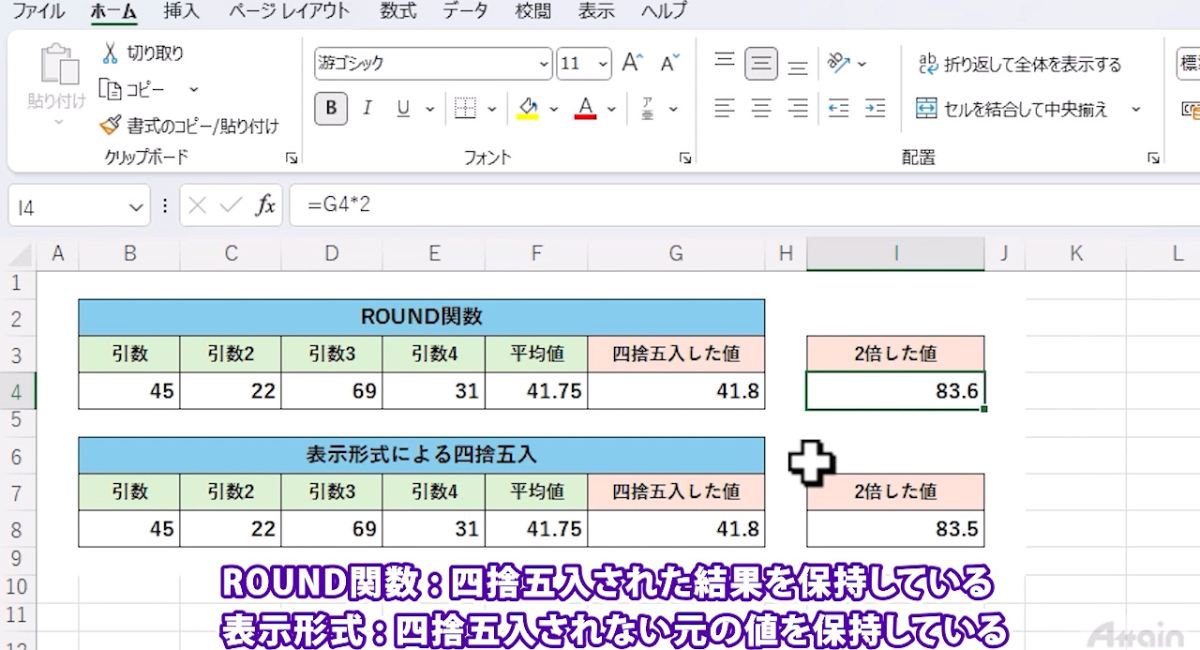Screen dimensions: 1200x650
Task: Open the formula bar options dots icon
Action: [165, 206]
